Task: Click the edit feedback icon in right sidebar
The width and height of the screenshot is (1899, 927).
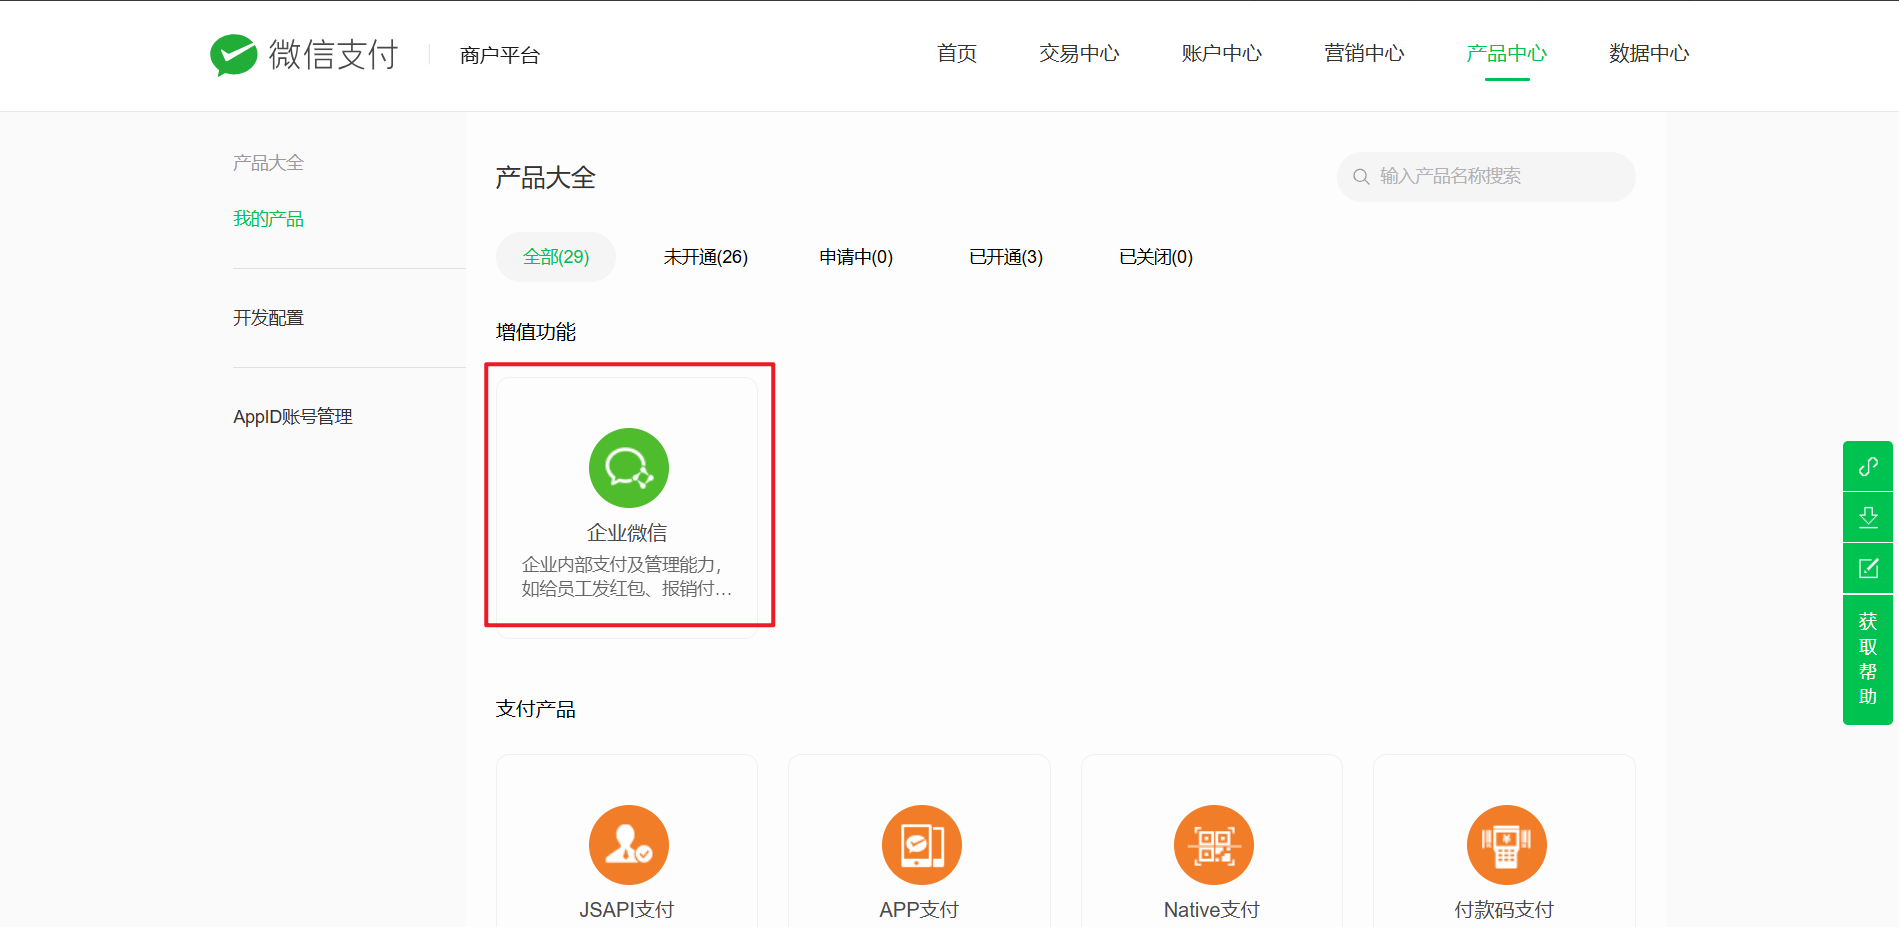Action: pos(1868,568)
